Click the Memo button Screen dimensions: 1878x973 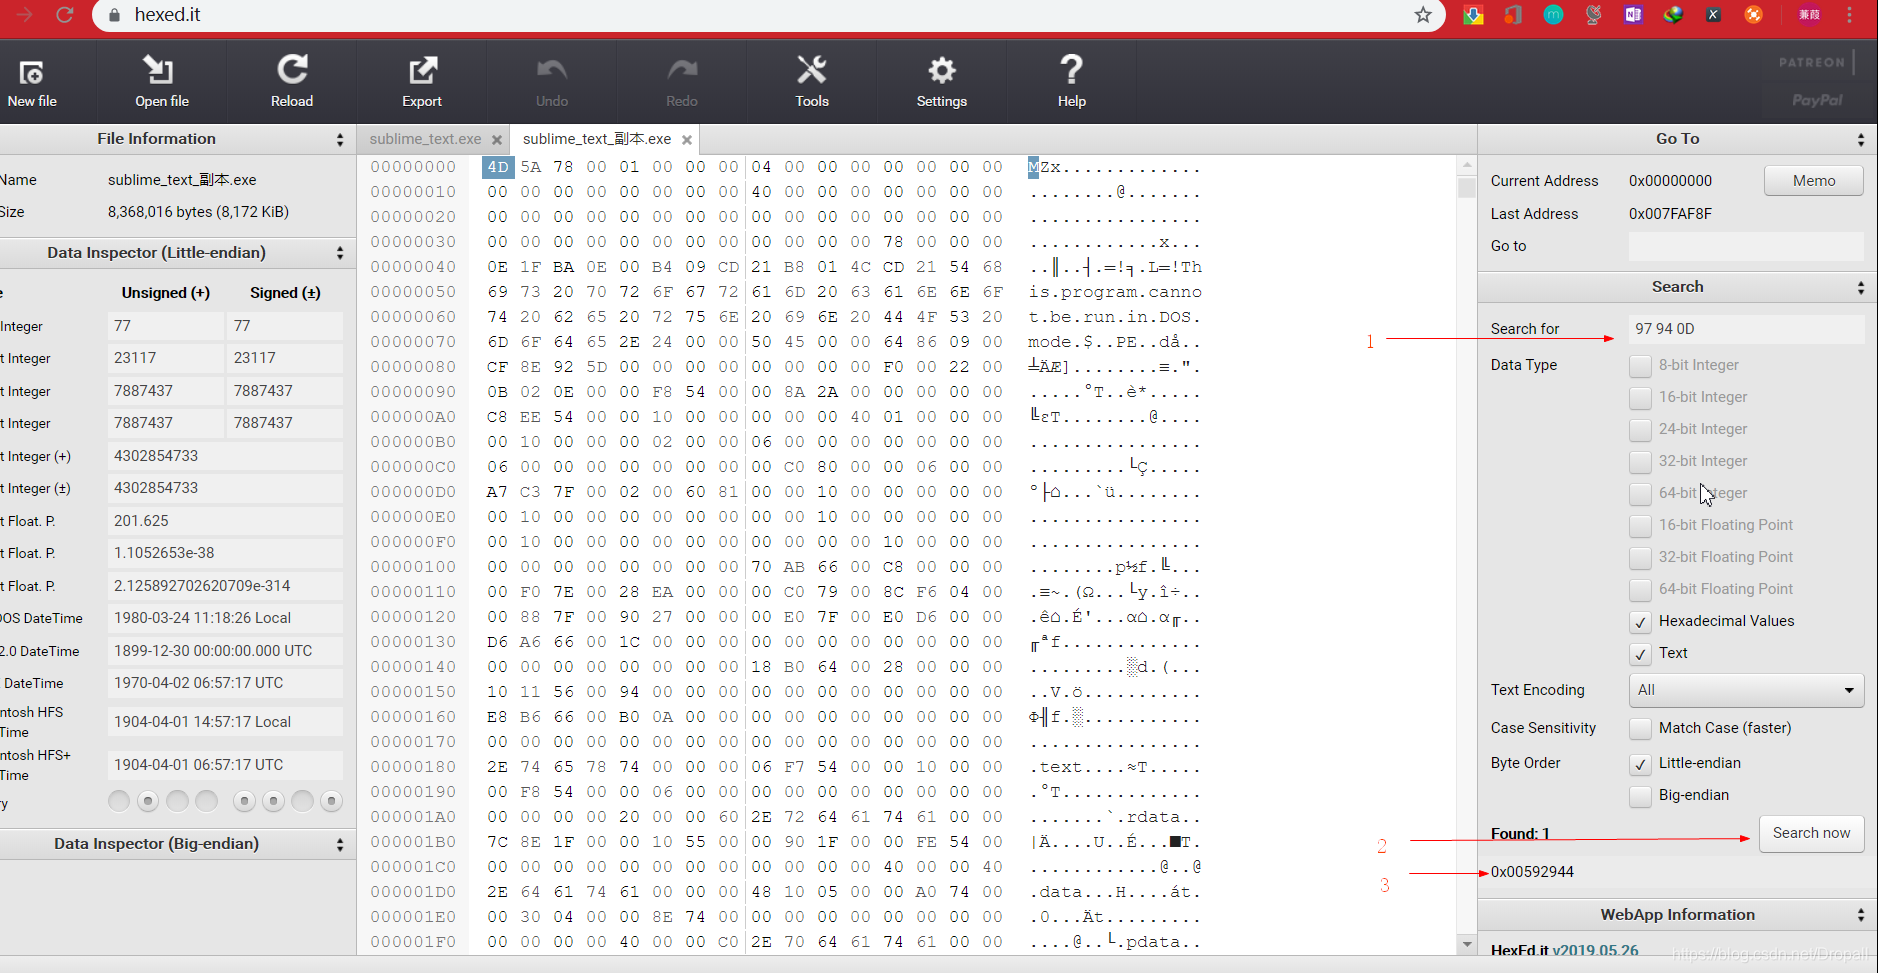pyautogui.click(x=1813, y=181)
